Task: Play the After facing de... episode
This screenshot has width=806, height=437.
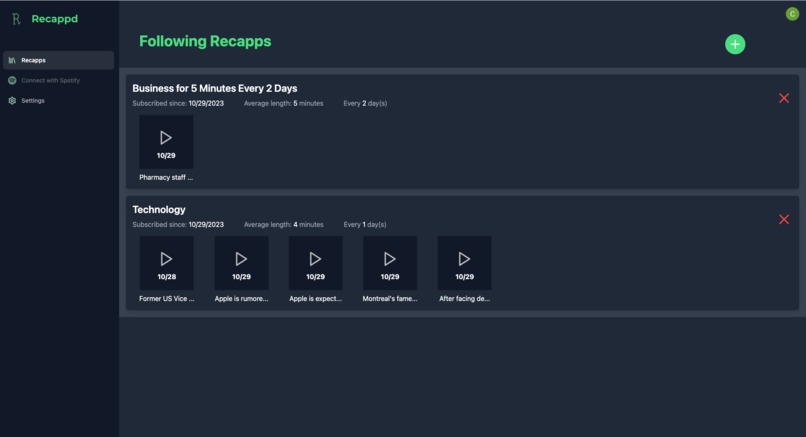Action: pyautogui.click(x=464, y=263)
